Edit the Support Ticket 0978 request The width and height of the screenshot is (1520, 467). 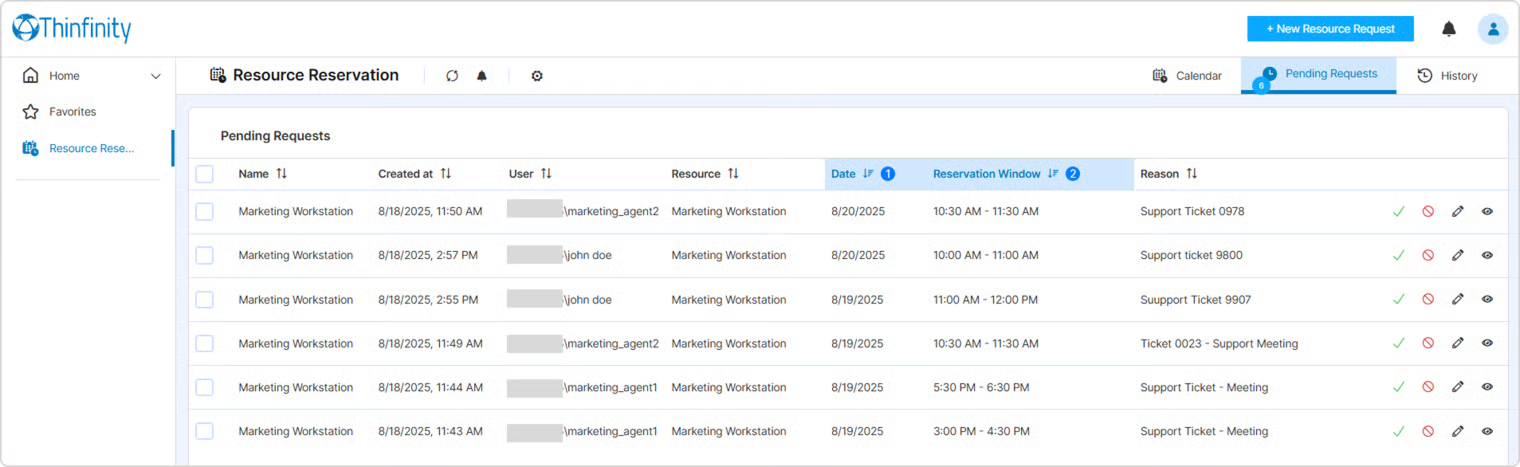(1458, 212)
